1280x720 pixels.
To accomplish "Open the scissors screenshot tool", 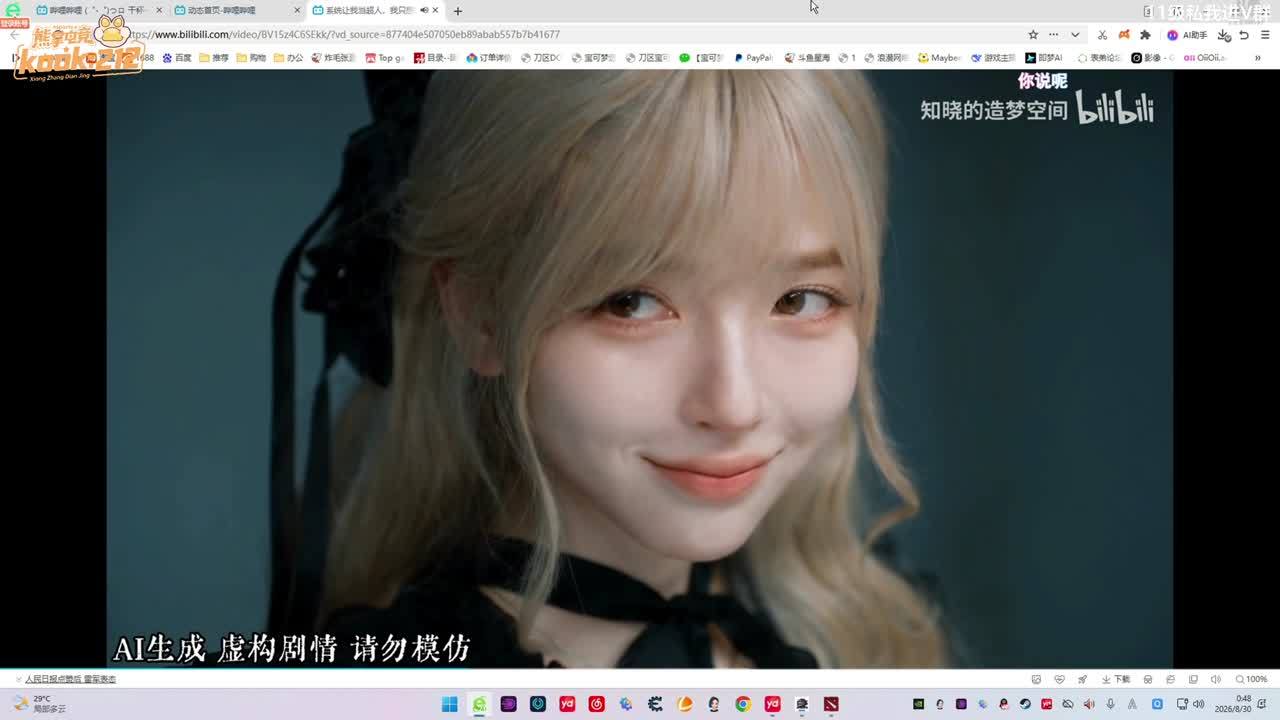I will [x=1102, y=34].
